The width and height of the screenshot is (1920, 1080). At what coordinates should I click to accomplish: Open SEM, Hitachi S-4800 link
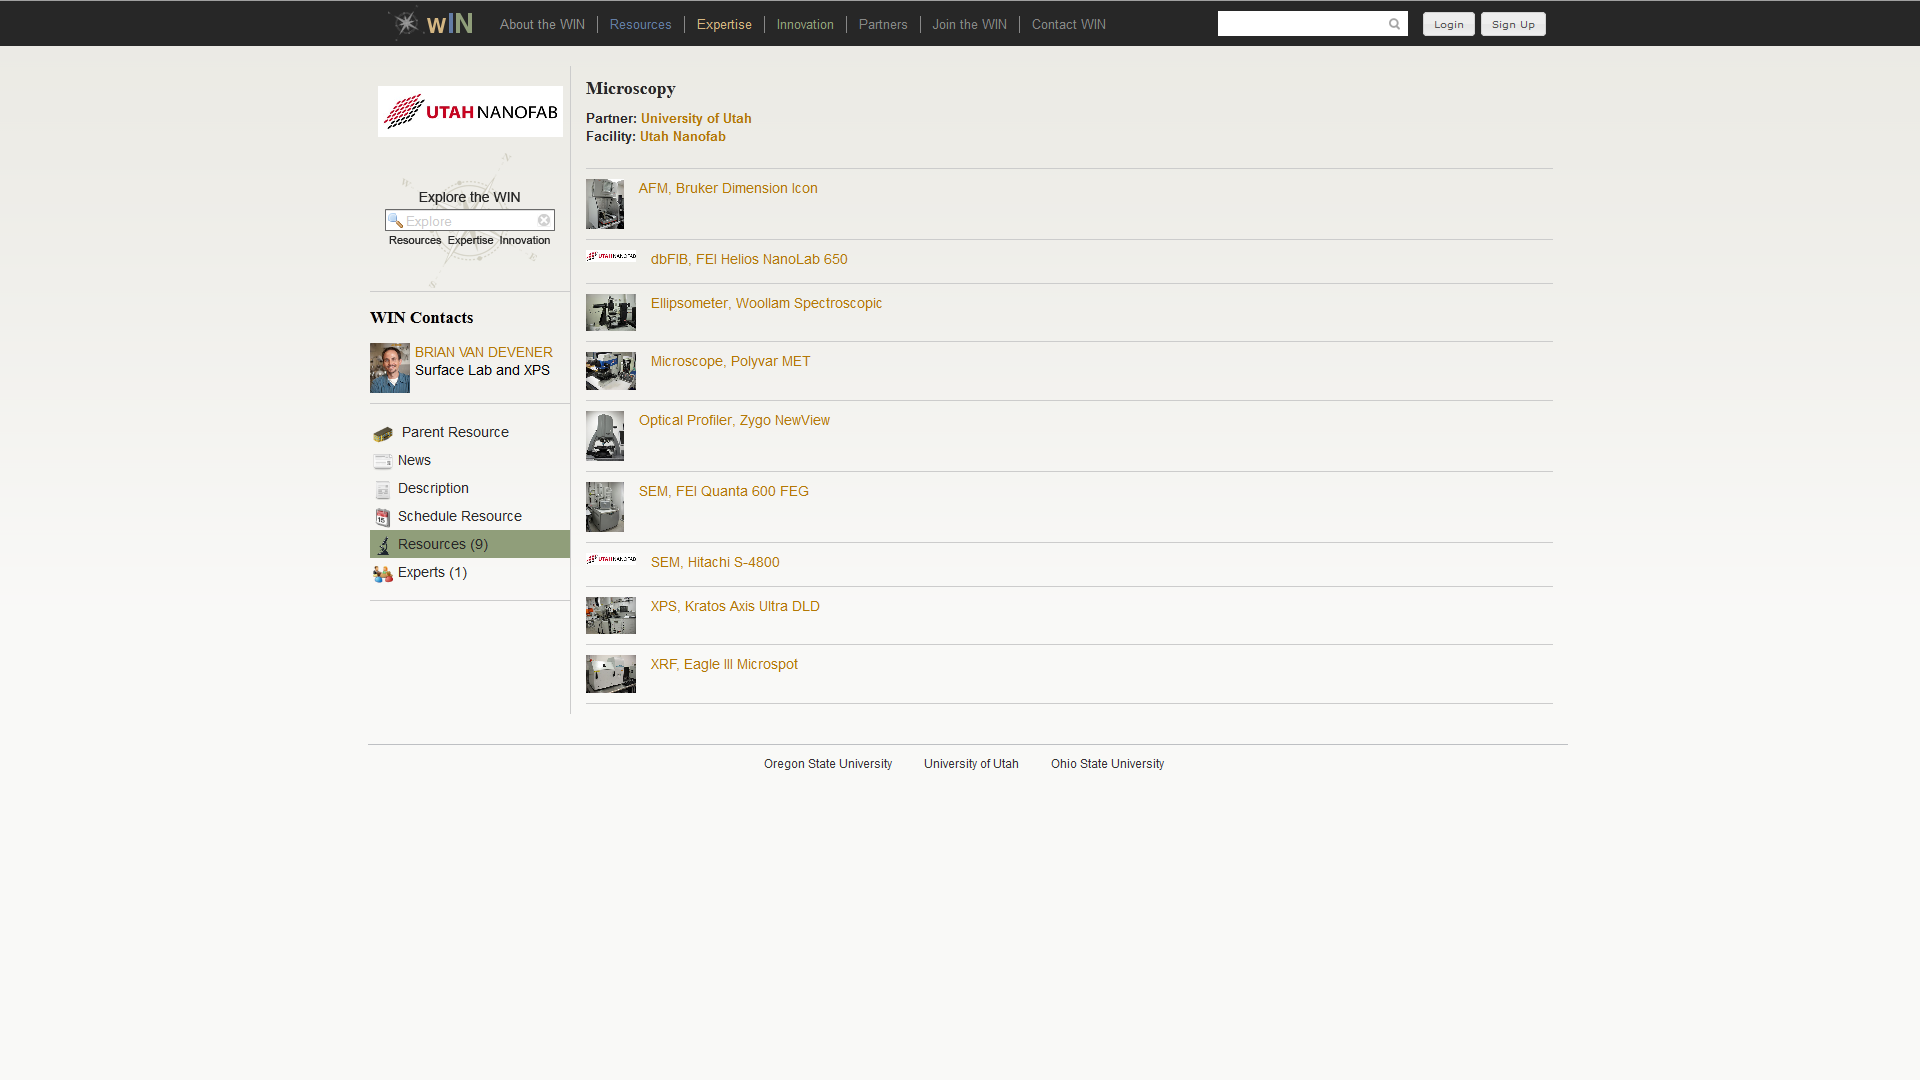pos(715,562)
